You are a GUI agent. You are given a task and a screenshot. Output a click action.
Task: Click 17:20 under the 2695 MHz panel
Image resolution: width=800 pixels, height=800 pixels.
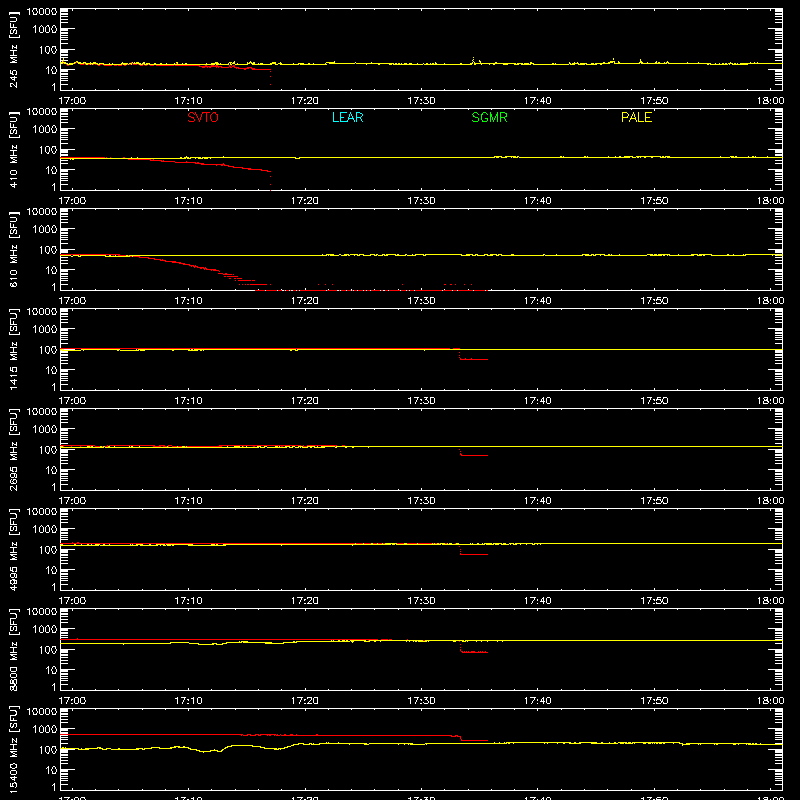click(305, 501)
